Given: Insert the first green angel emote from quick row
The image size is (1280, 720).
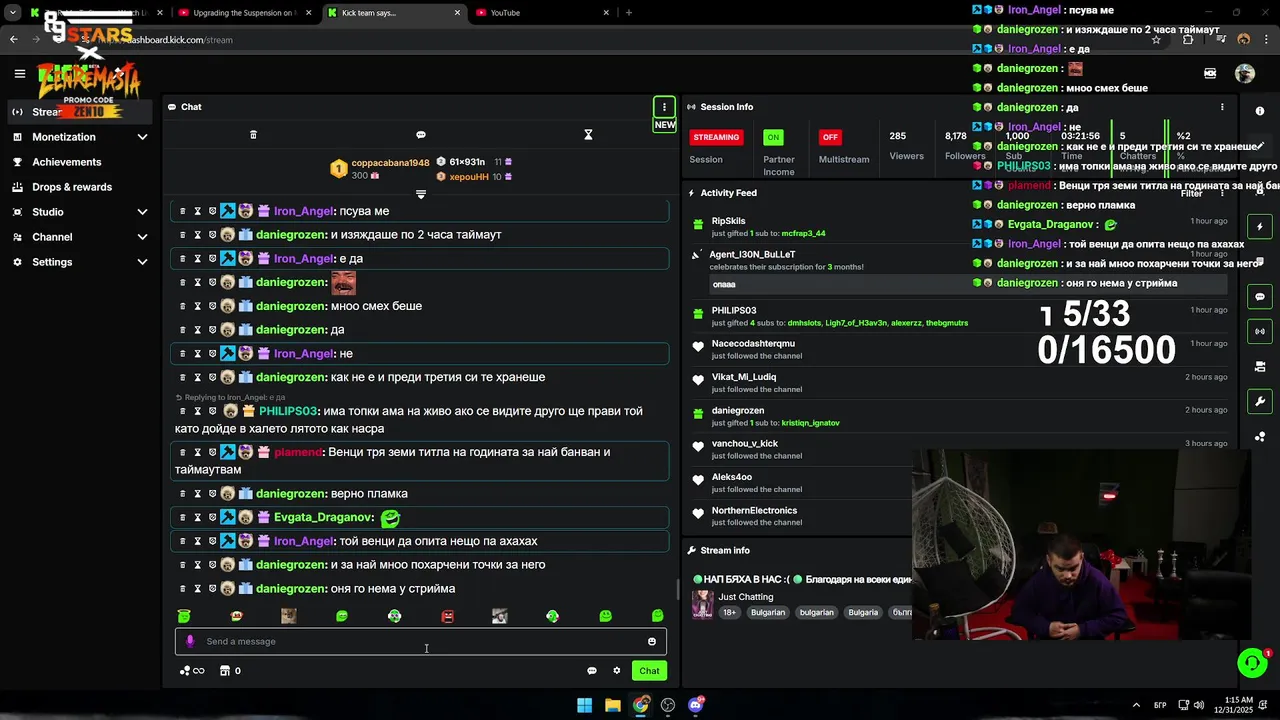Looking at the screenshot, I should coord(184,616).
